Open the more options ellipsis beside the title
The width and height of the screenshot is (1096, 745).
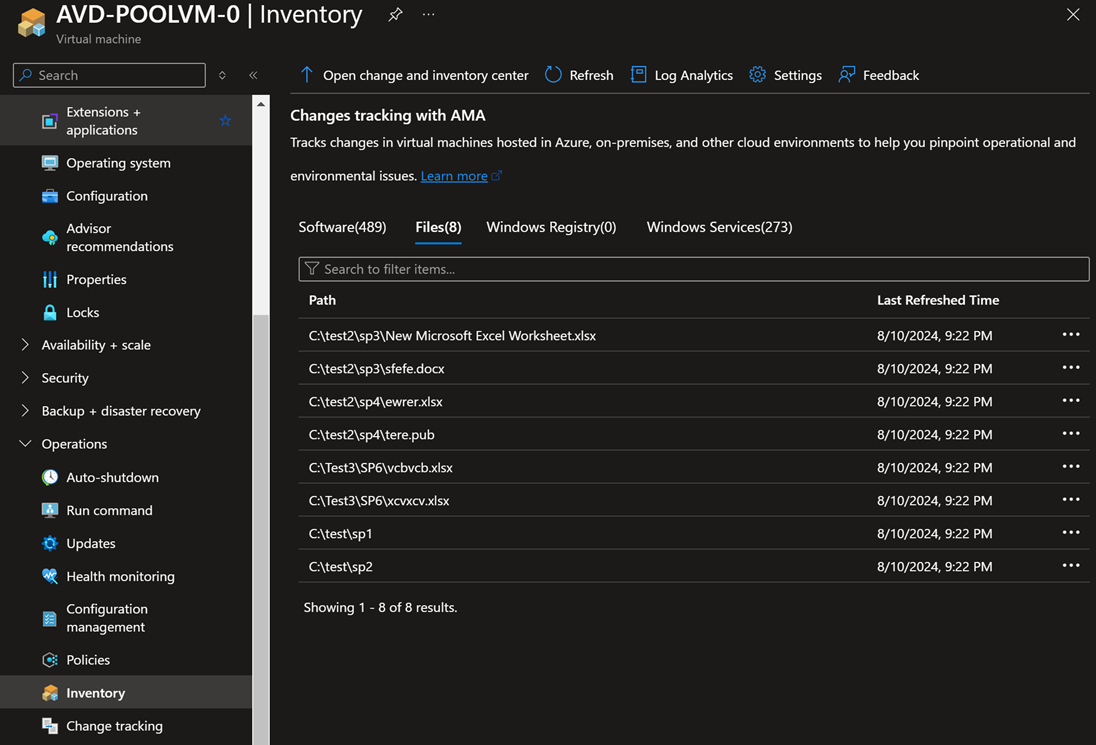428,14
